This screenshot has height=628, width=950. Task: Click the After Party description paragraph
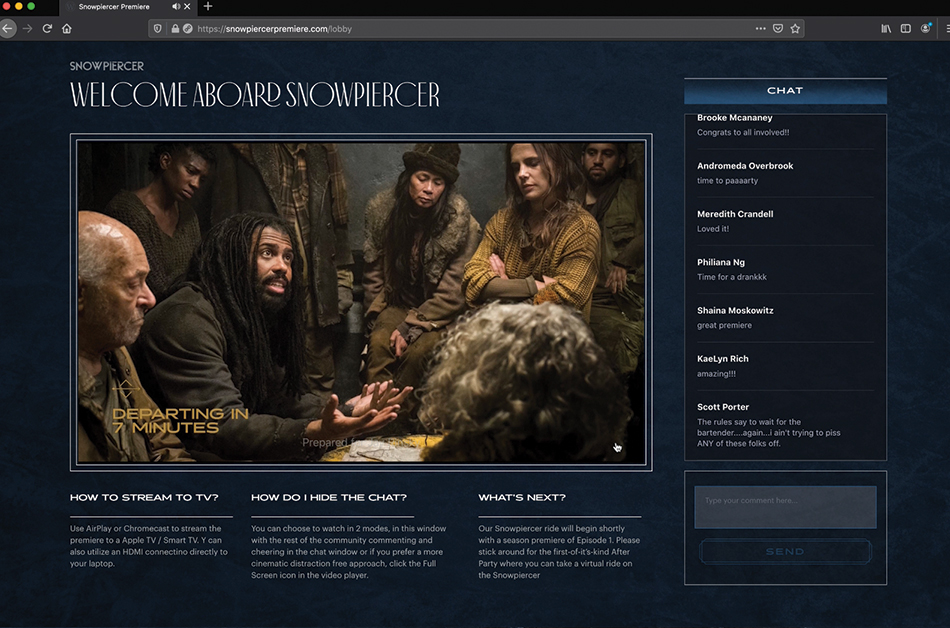pos(559,552)
